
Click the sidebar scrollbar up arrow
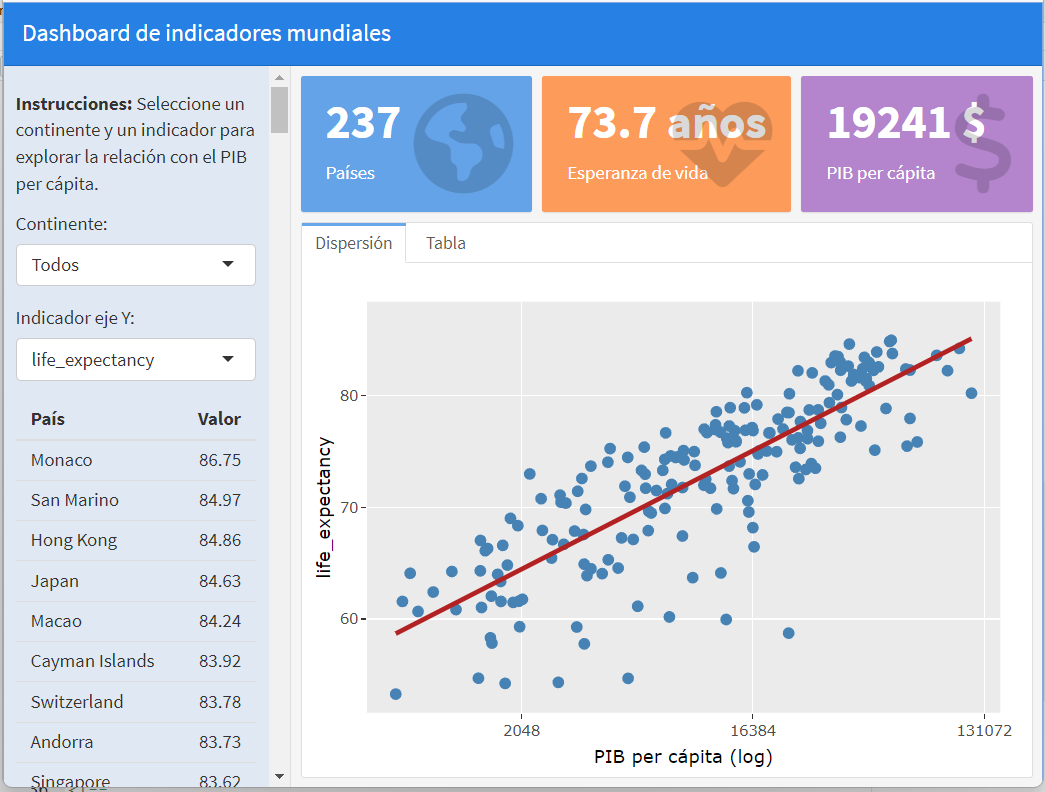279,78
